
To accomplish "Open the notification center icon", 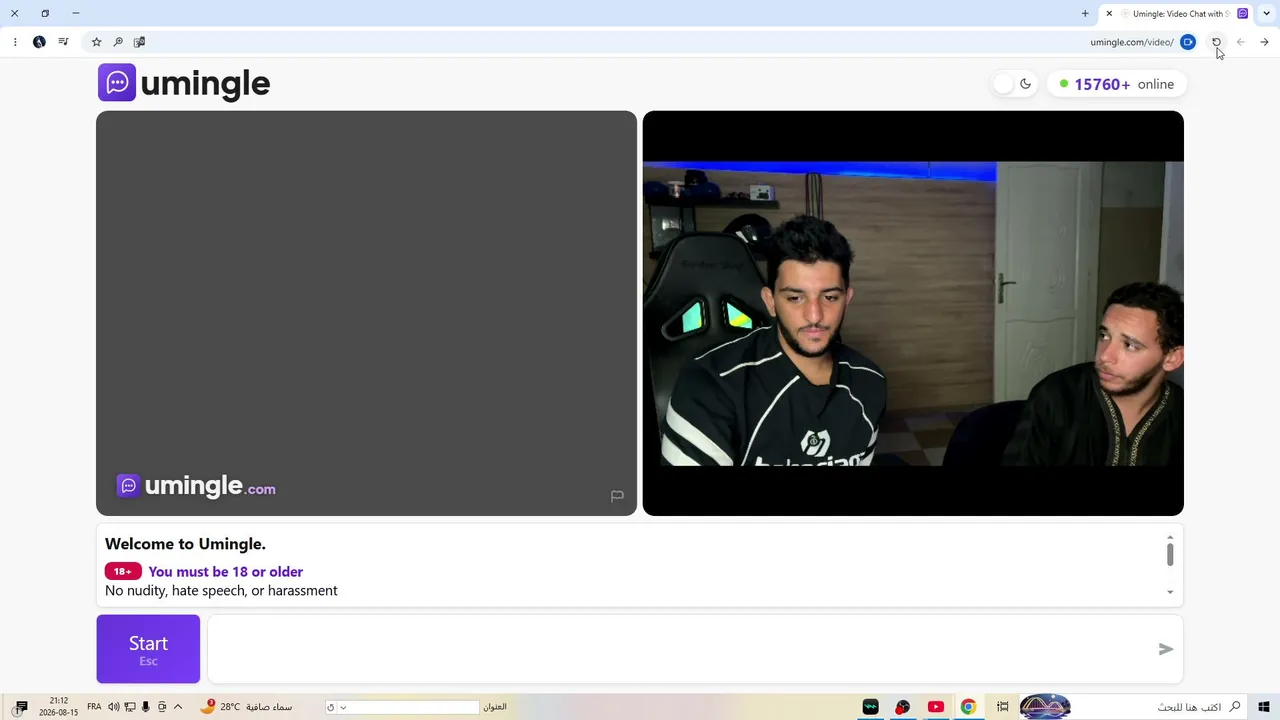I will 21,707.
